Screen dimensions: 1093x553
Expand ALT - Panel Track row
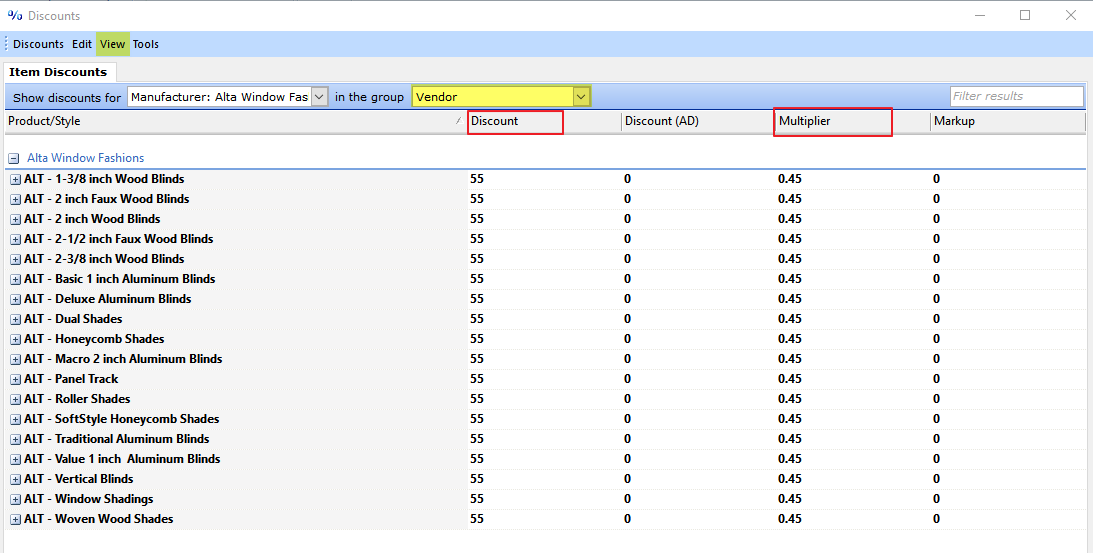pyautogui.click(x=15, y=380)
